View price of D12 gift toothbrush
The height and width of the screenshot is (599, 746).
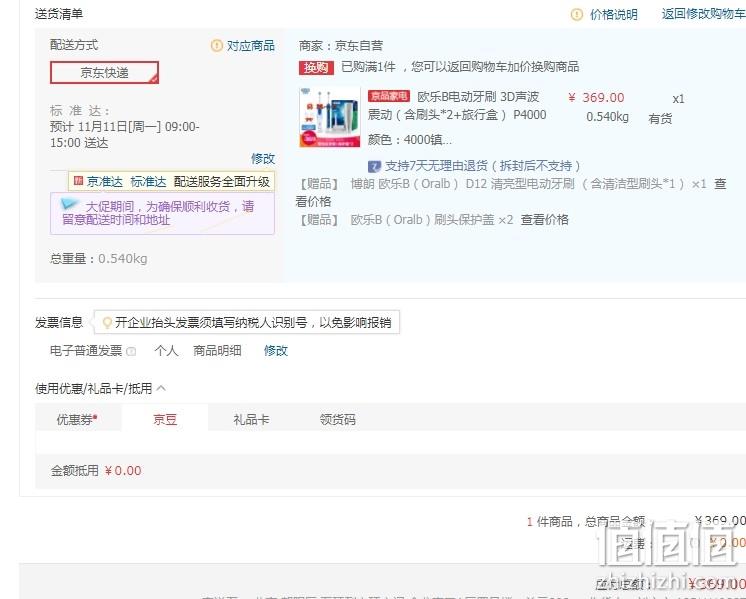click(x=511, y=193)
